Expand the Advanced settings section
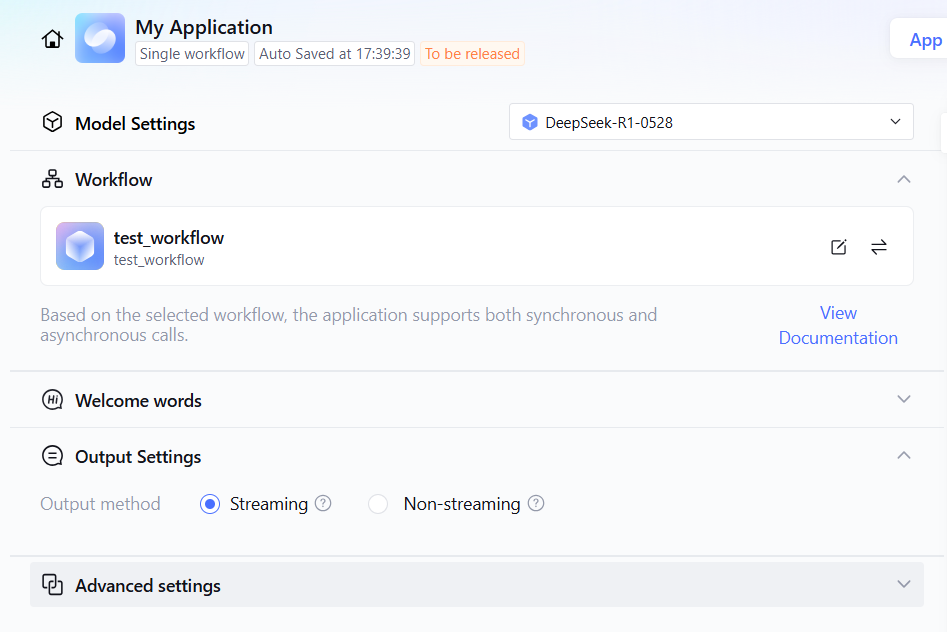The width and height of the screenshot is (947, 632). pyautogui.click(x=904, y=584)
